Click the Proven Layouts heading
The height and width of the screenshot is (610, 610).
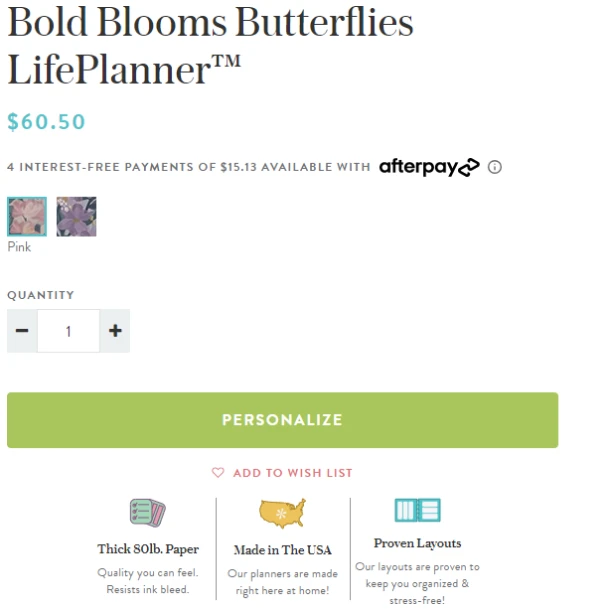point(417,543)
